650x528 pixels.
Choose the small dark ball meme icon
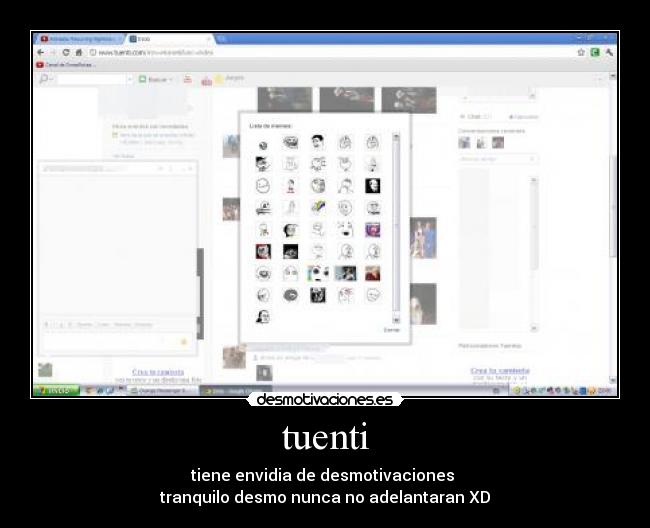263,145
